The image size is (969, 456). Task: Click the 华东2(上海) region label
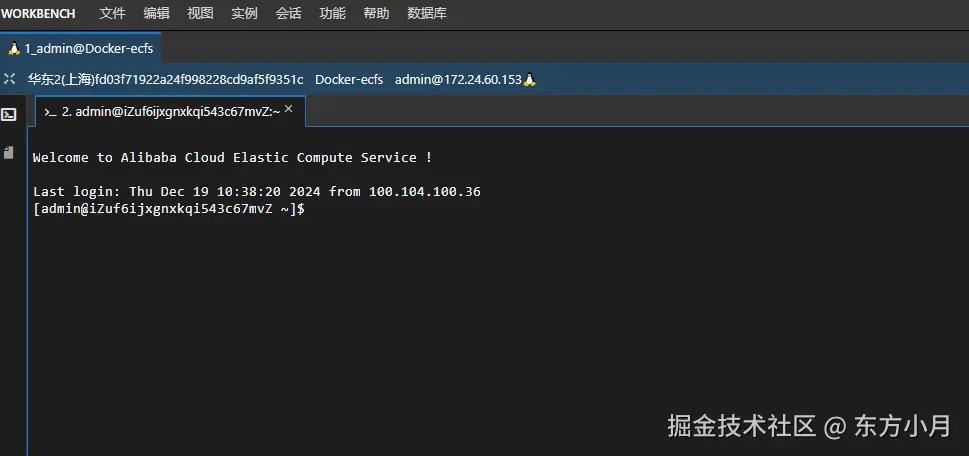point(60,80)
